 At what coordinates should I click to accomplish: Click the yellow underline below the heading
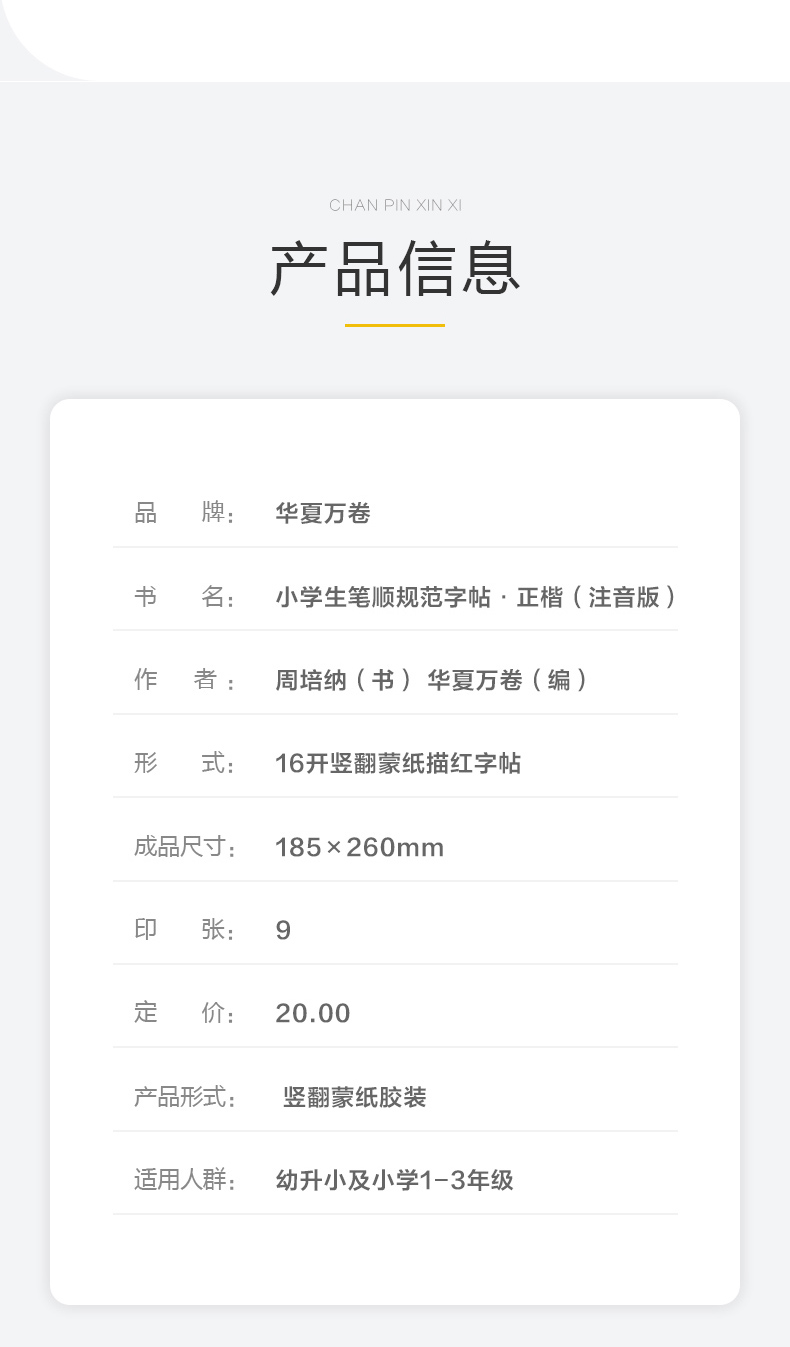395,325
